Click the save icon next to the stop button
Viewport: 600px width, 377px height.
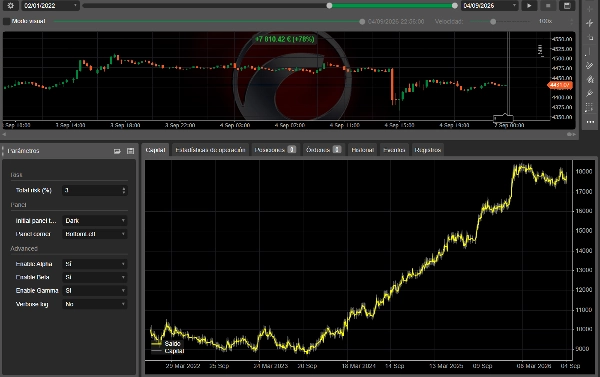[567, 5]
